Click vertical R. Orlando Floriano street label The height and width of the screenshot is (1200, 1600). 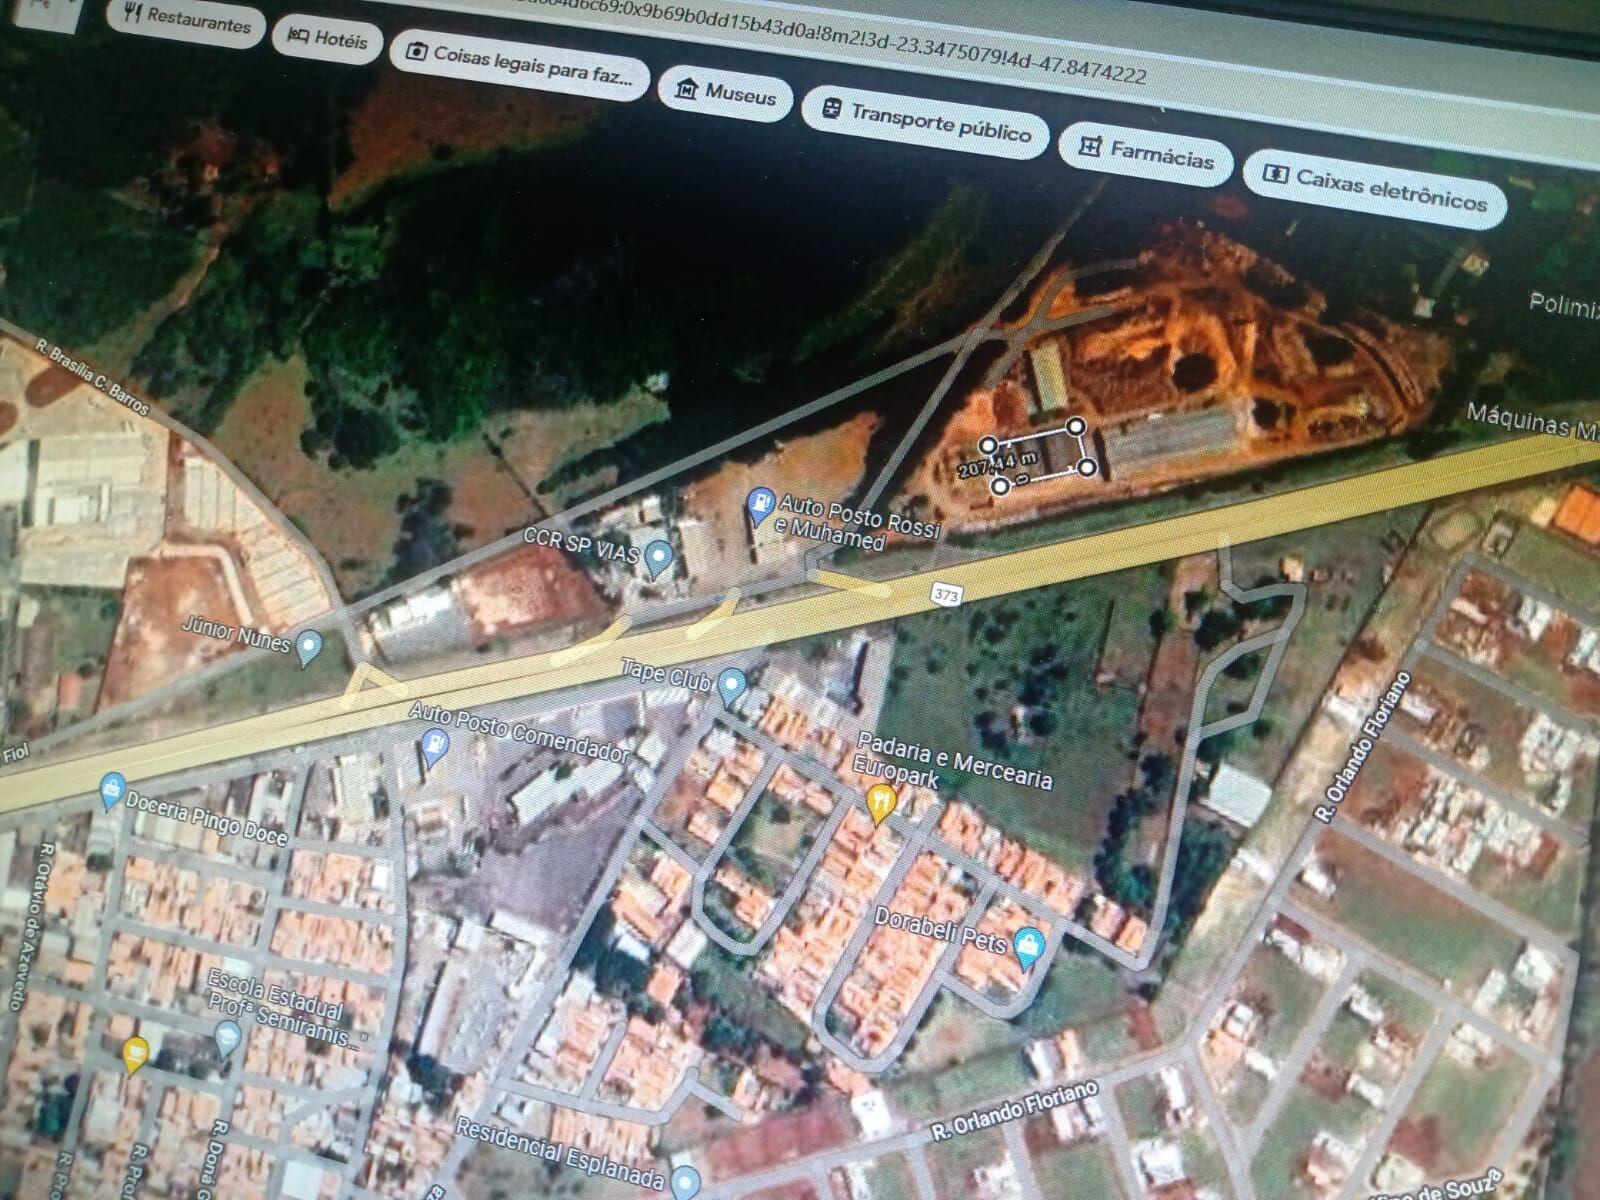click(x=1364, y=746)
